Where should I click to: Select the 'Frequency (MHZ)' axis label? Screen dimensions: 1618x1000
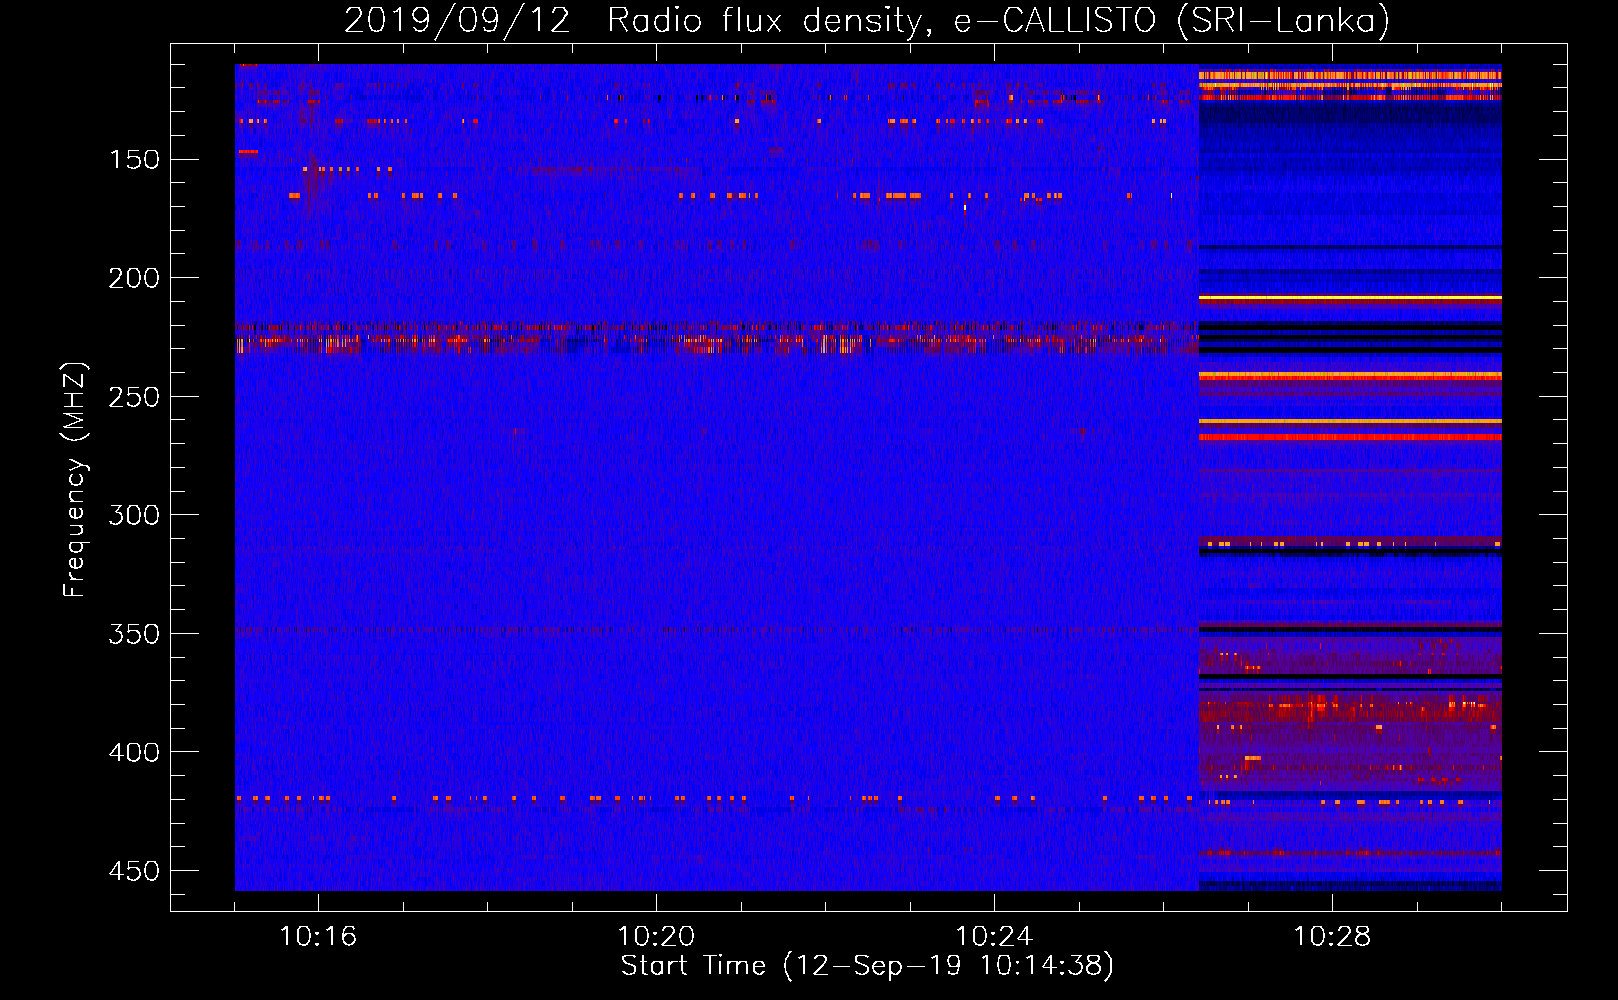pyautogui.click(x=75, y=479)
